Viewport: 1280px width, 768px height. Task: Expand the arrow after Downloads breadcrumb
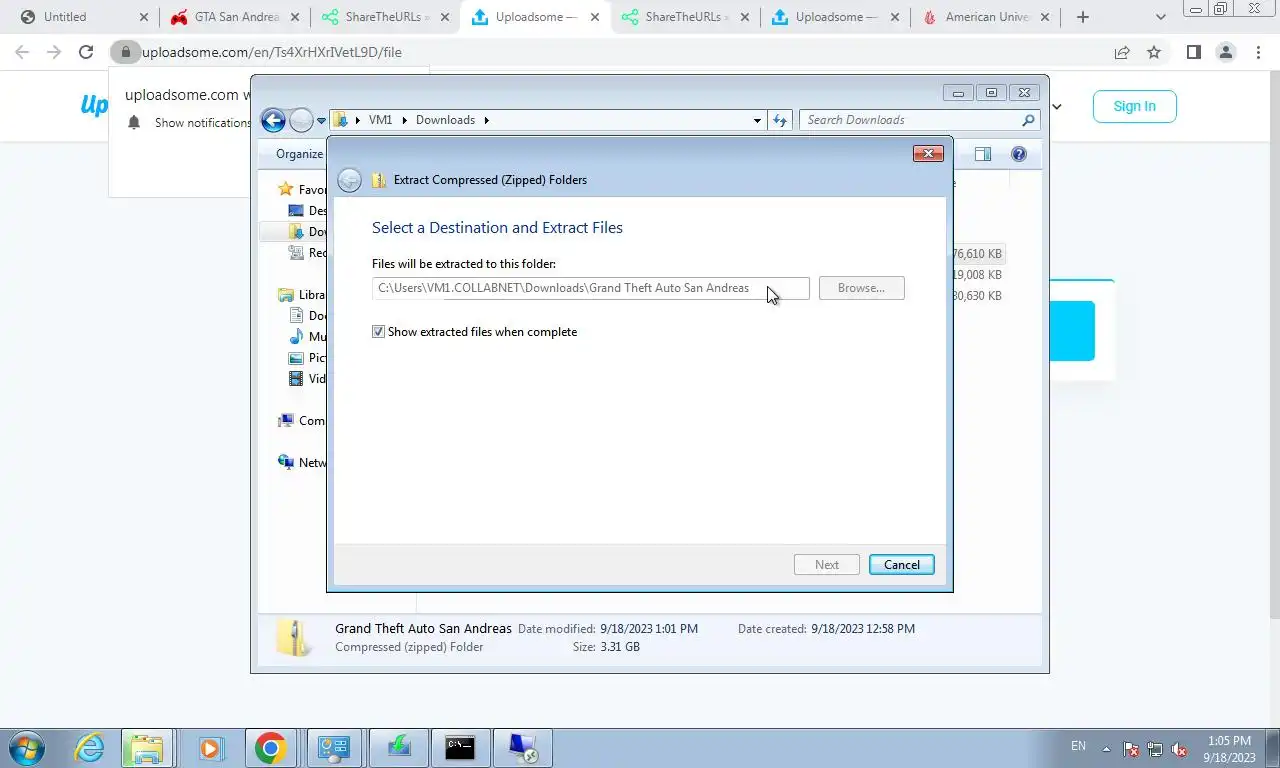point(487,120)
